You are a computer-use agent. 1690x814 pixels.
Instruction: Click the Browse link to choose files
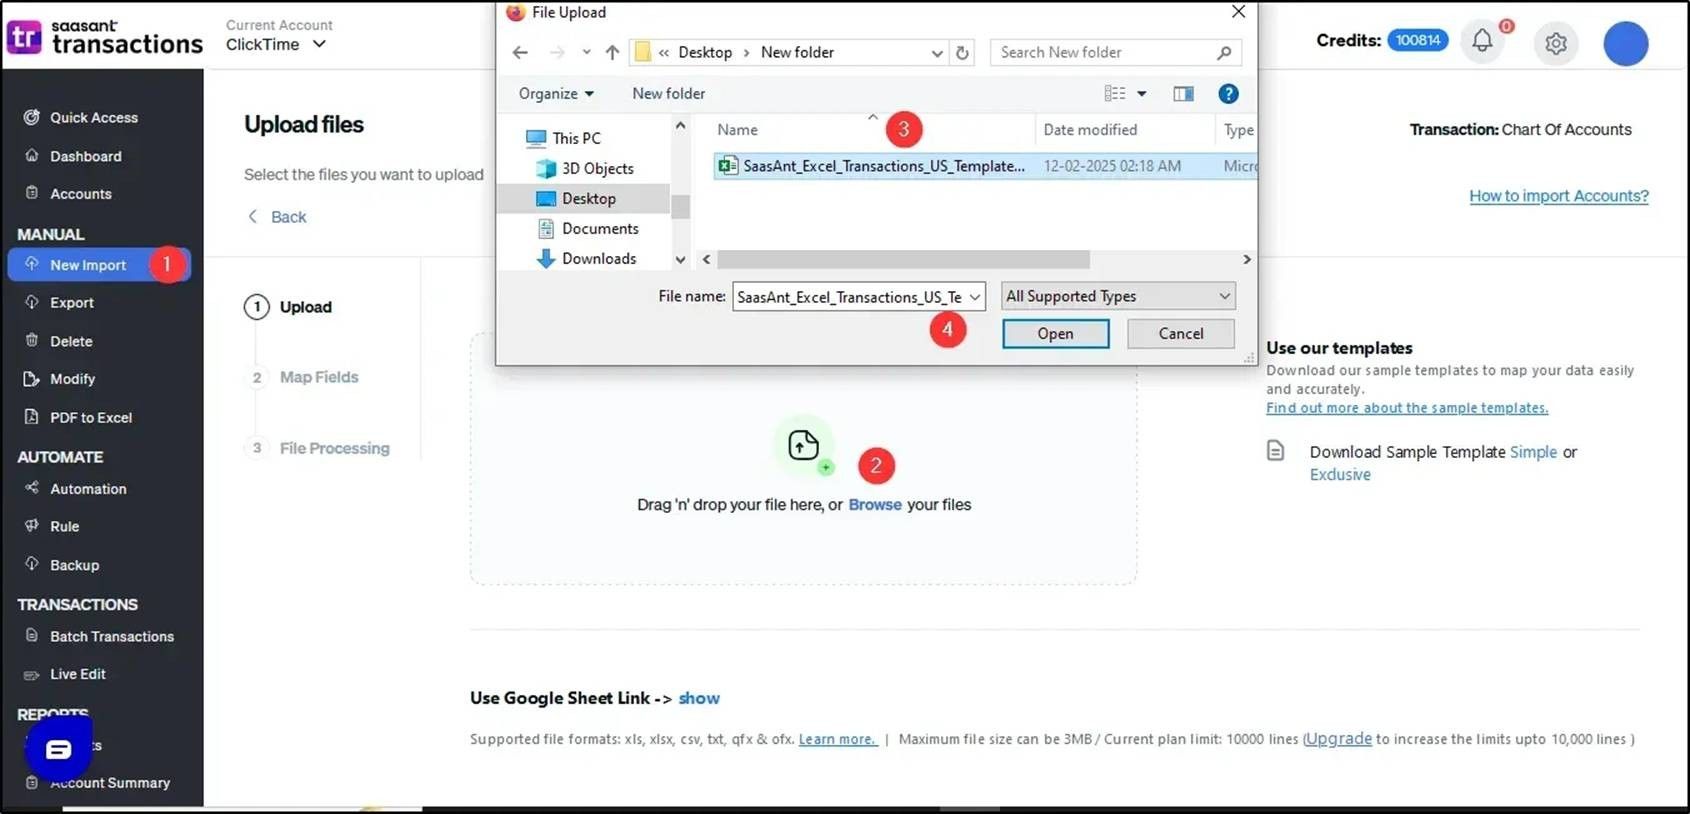pyautogui.click(x=874, y=505)
